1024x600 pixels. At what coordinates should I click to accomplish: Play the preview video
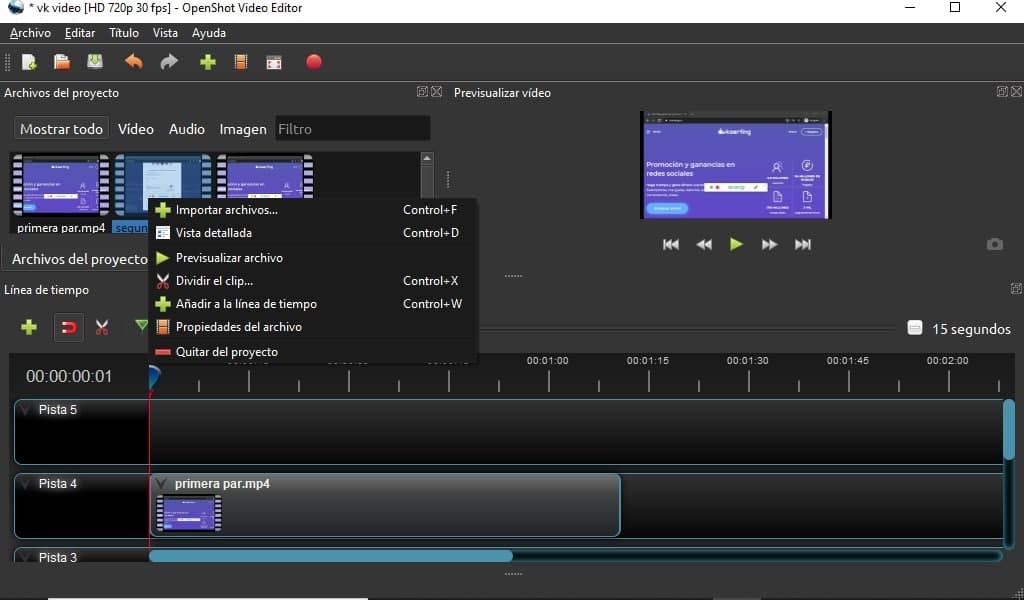tap(736, 244)
